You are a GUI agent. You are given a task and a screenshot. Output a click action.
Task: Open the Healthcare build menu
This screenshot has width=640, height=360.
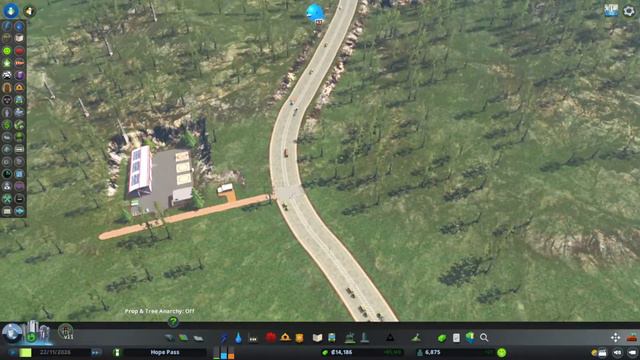(x=271, y=337)
